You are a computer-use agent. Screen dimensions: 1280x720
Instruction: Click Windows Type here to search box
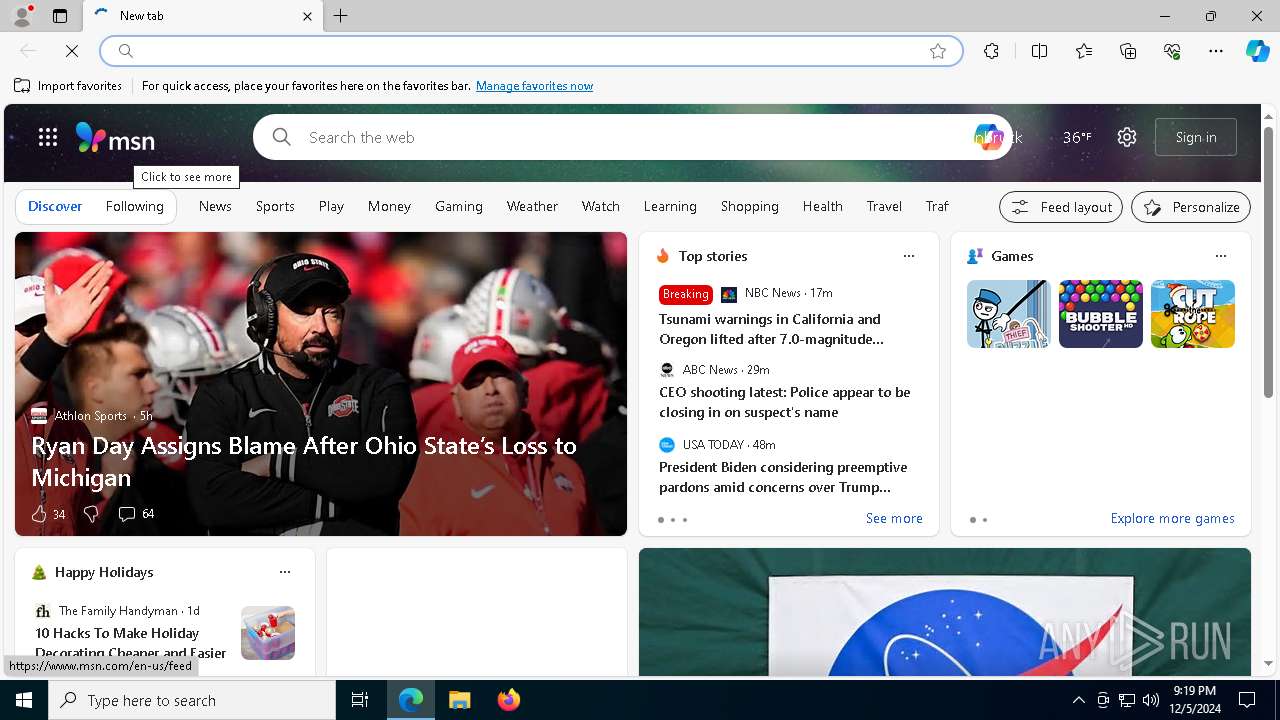pyautogui.click(x=192, y=700)
